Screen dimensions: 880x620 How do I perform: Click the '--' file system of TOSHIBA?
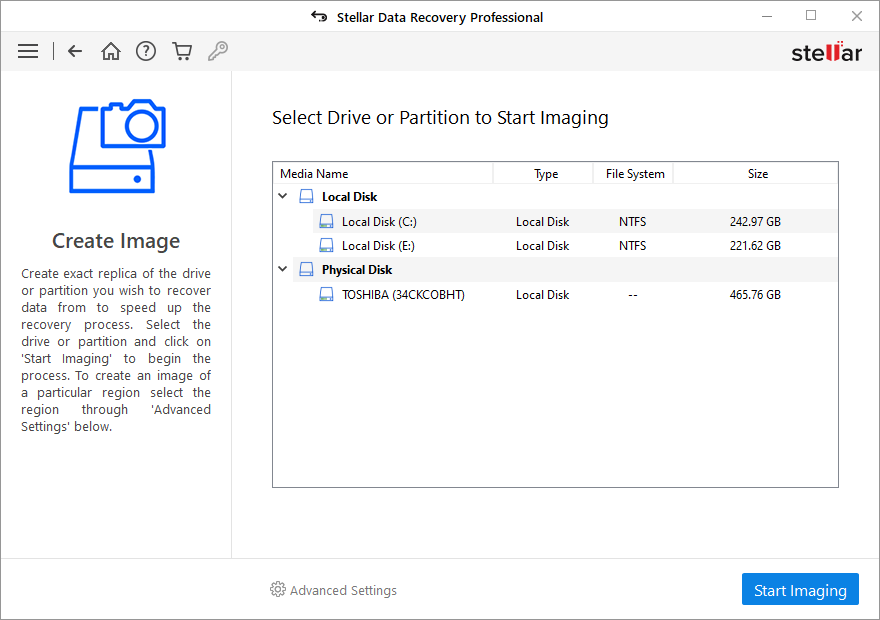[x=632, y=295]
